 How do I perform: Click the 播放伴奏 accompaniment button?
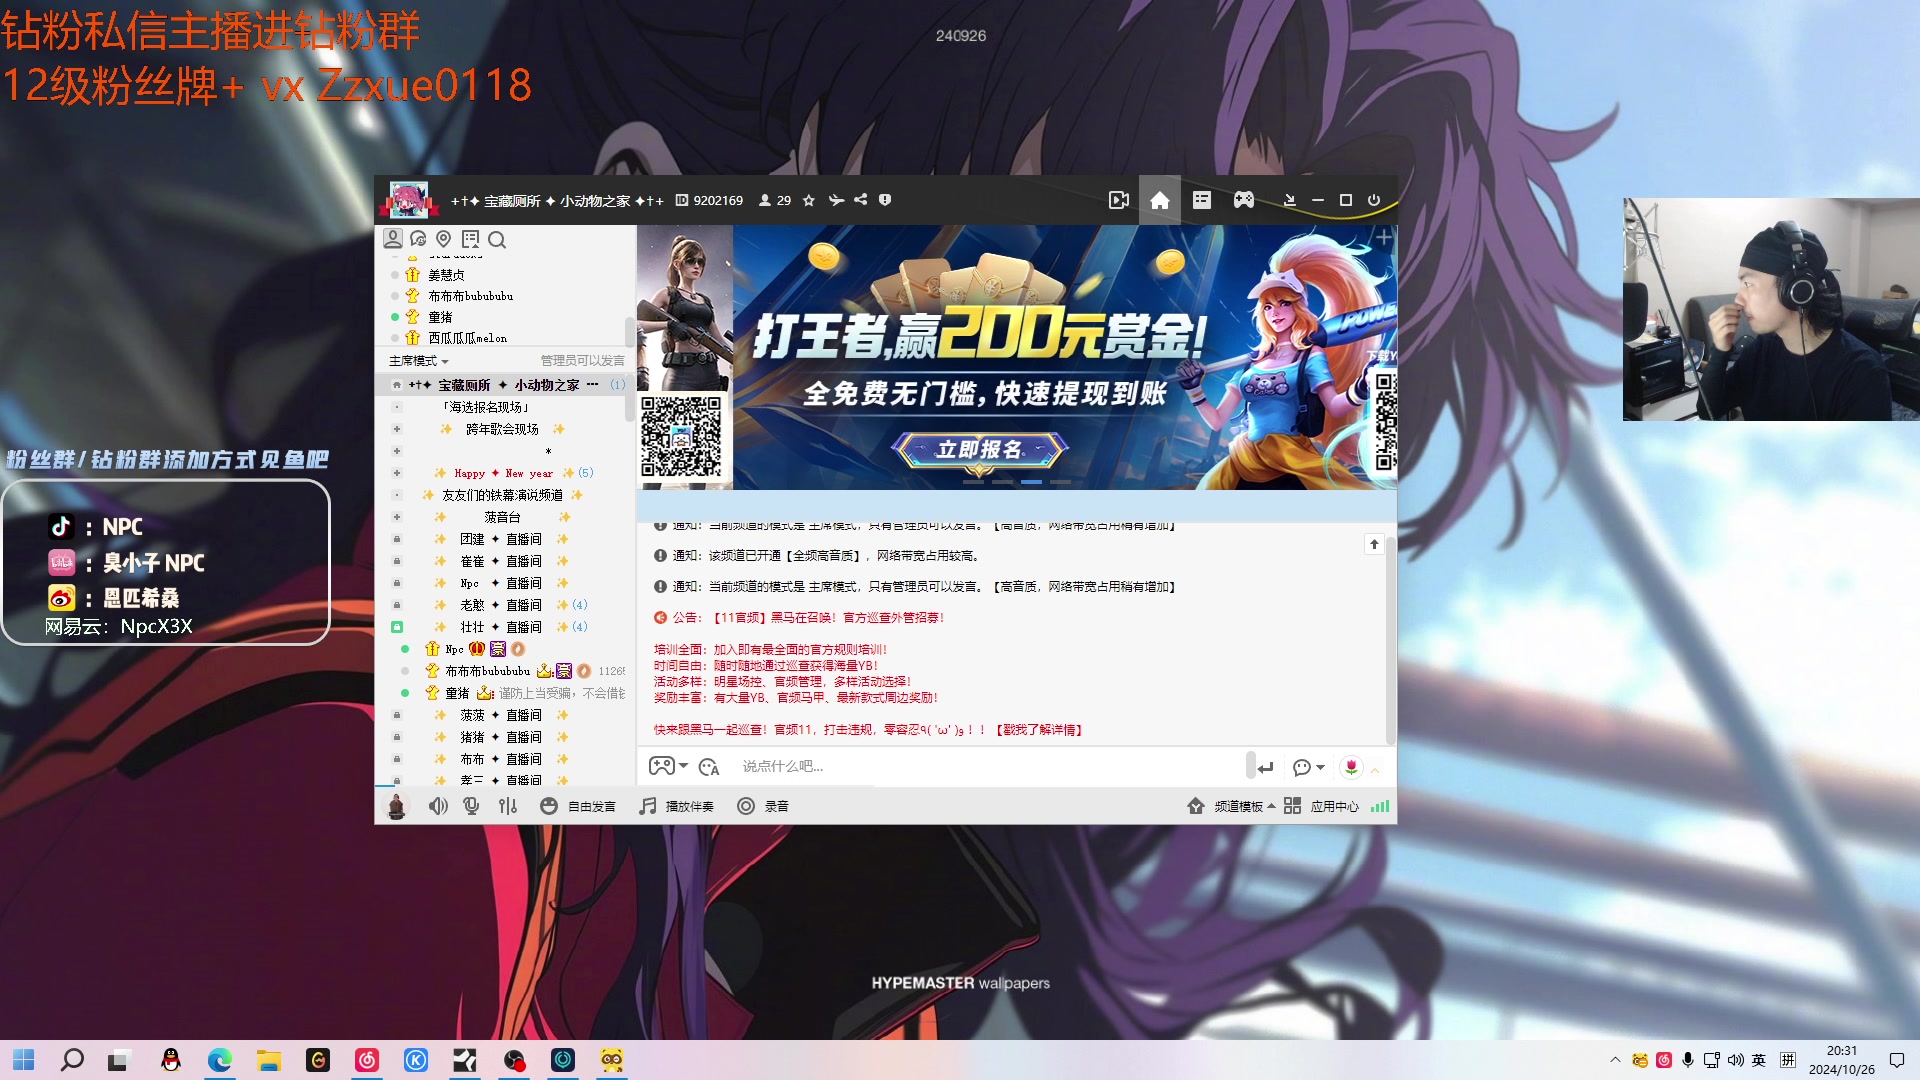677,806
